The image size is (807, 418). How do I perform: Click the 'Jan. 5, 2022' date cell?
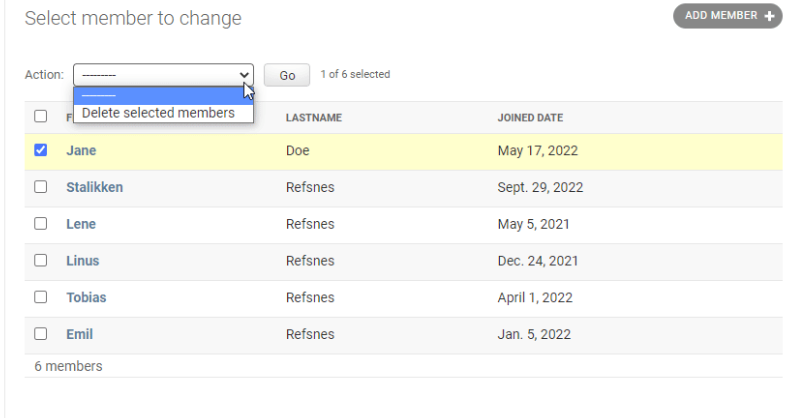click(x=534, y=334)
